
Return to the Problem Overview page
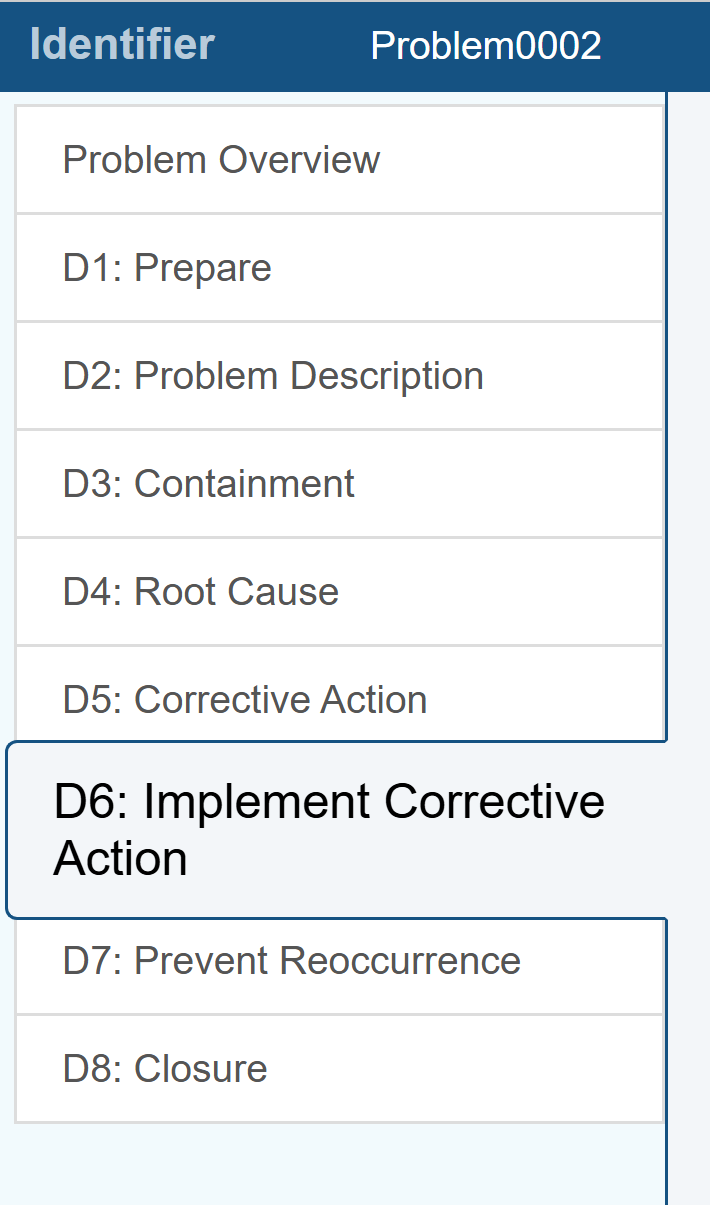(221, 160)
